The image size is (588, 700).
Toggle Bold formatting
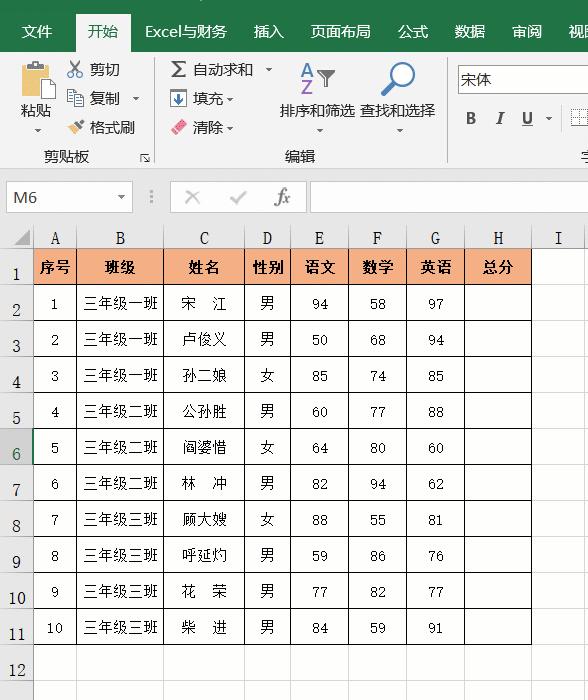coord(471,118)
